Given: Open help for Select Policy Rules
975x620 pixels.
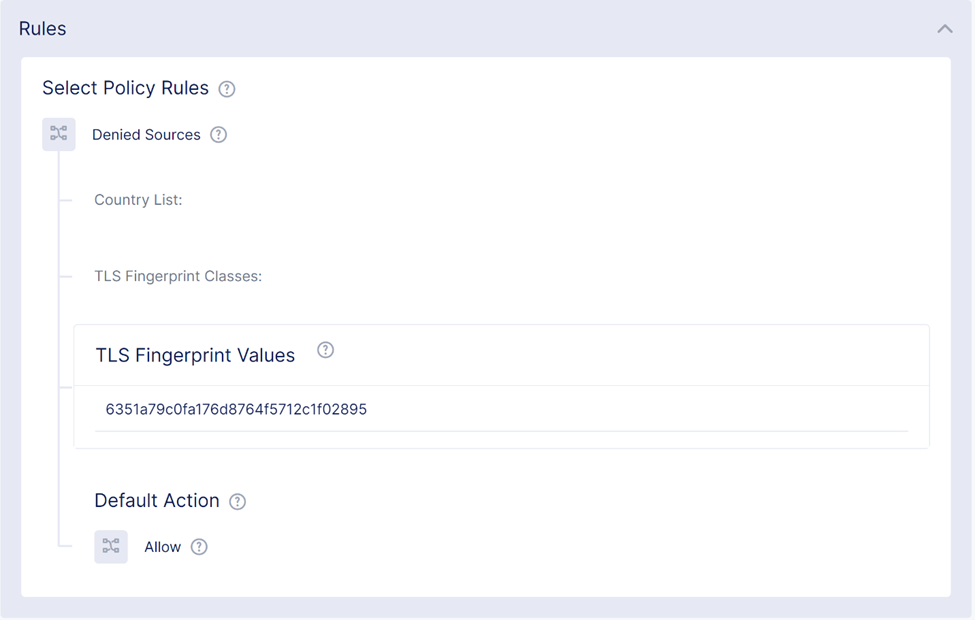Looking at the screenshot, I should click(x=227, y=89).
